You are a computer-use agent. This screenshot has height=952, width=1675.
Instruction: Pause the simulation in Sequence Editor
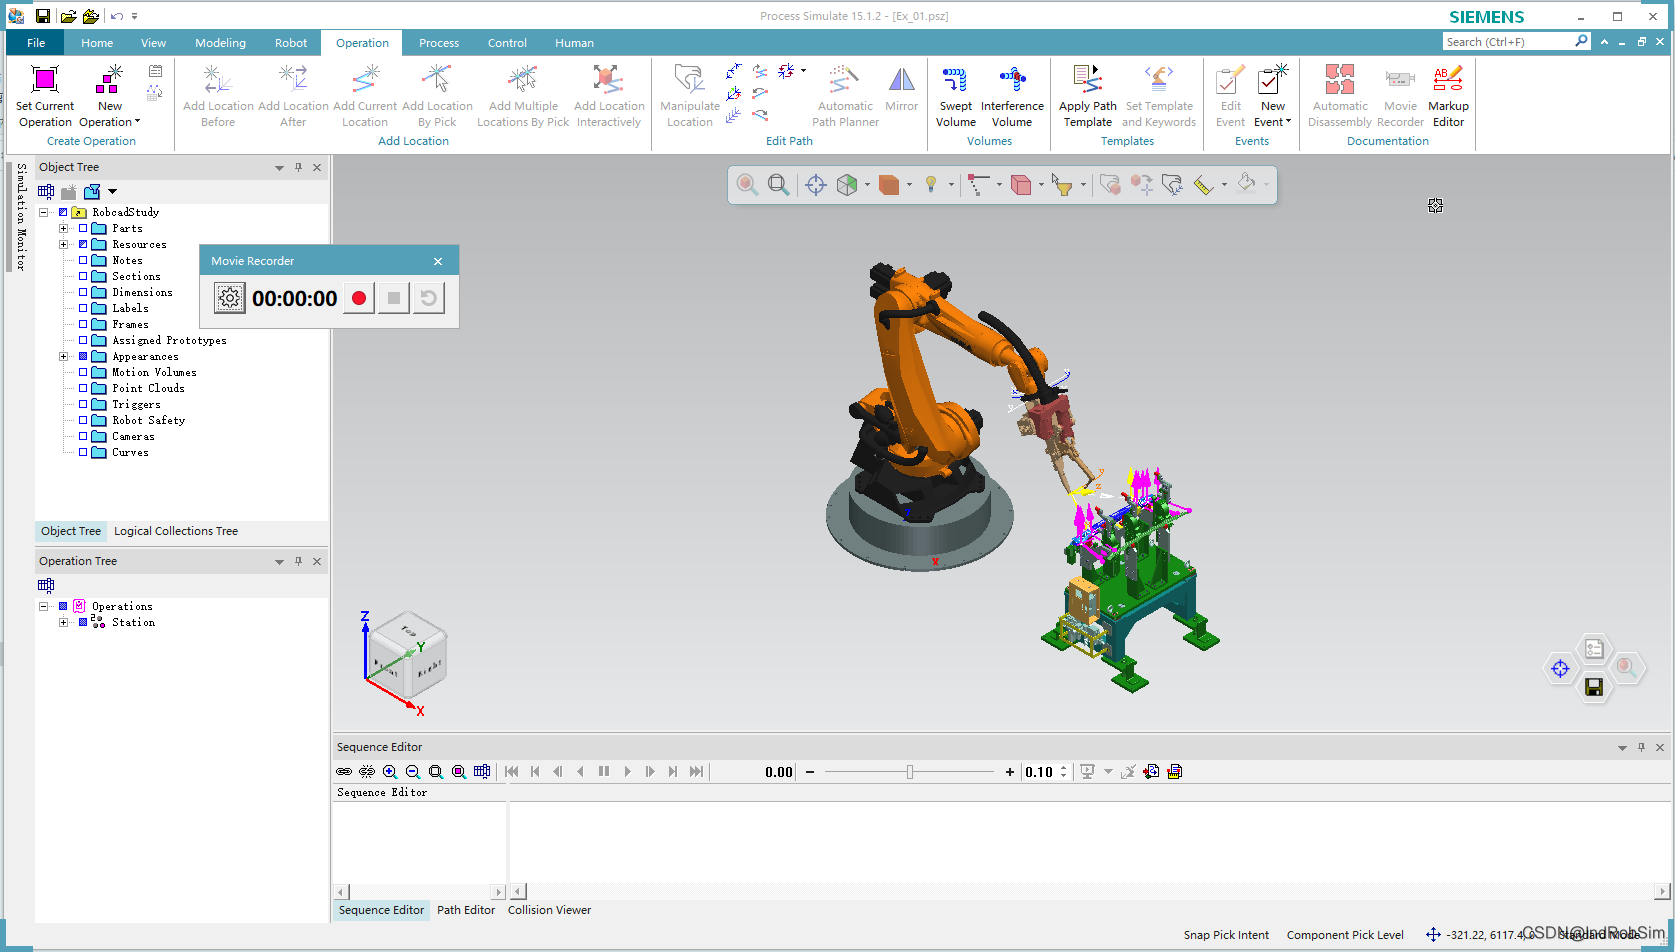604,772
